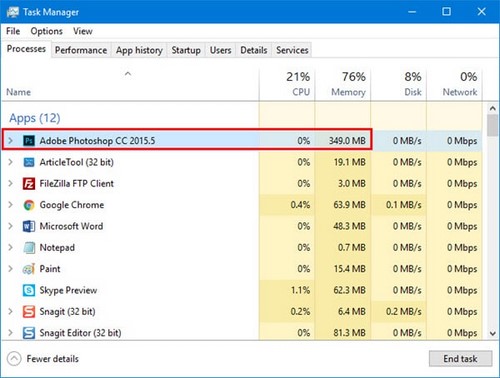Click the Task Manager title bar icon

coord(13,12)
